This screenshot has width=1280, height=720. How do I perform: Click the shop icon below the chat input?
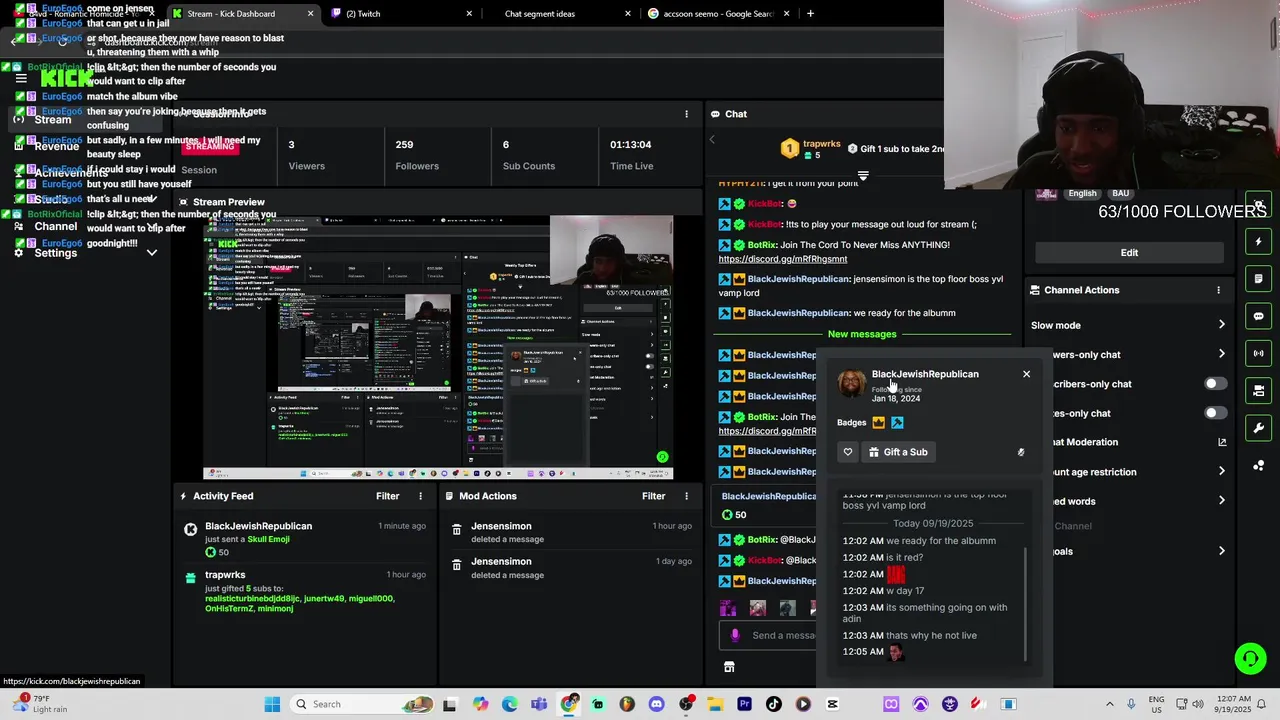(729, 667)
